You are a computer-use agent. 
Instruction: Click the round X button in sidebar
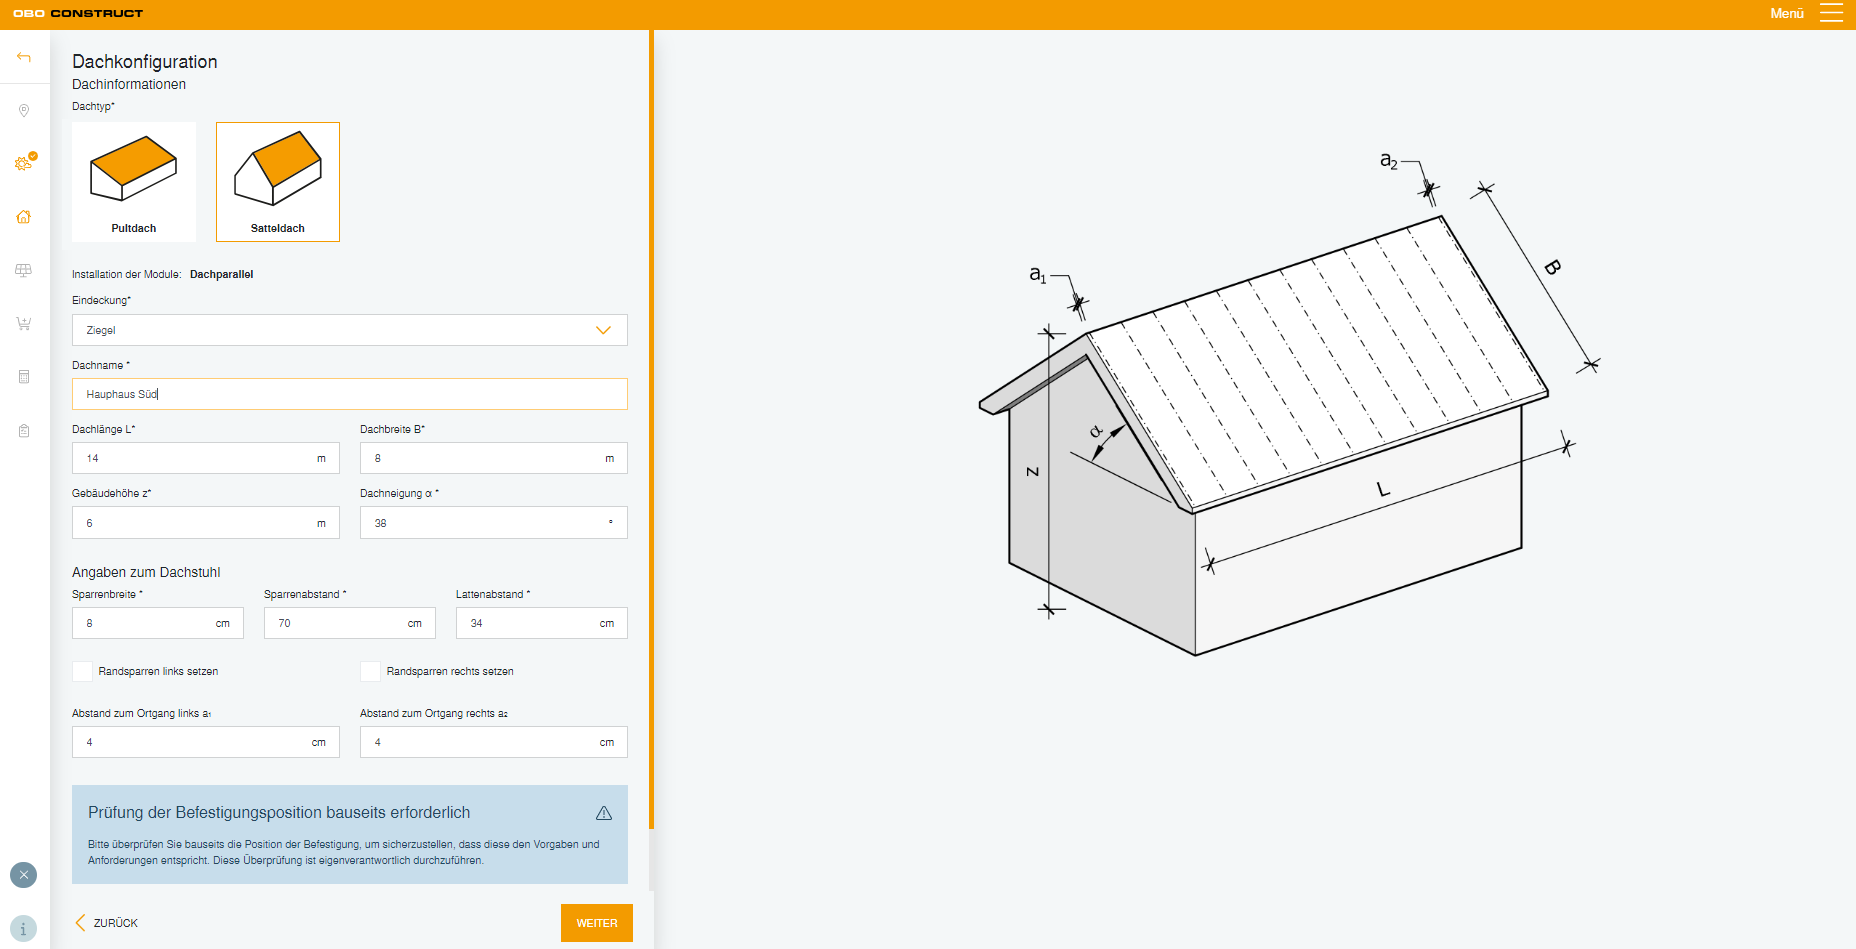(24, 875)
